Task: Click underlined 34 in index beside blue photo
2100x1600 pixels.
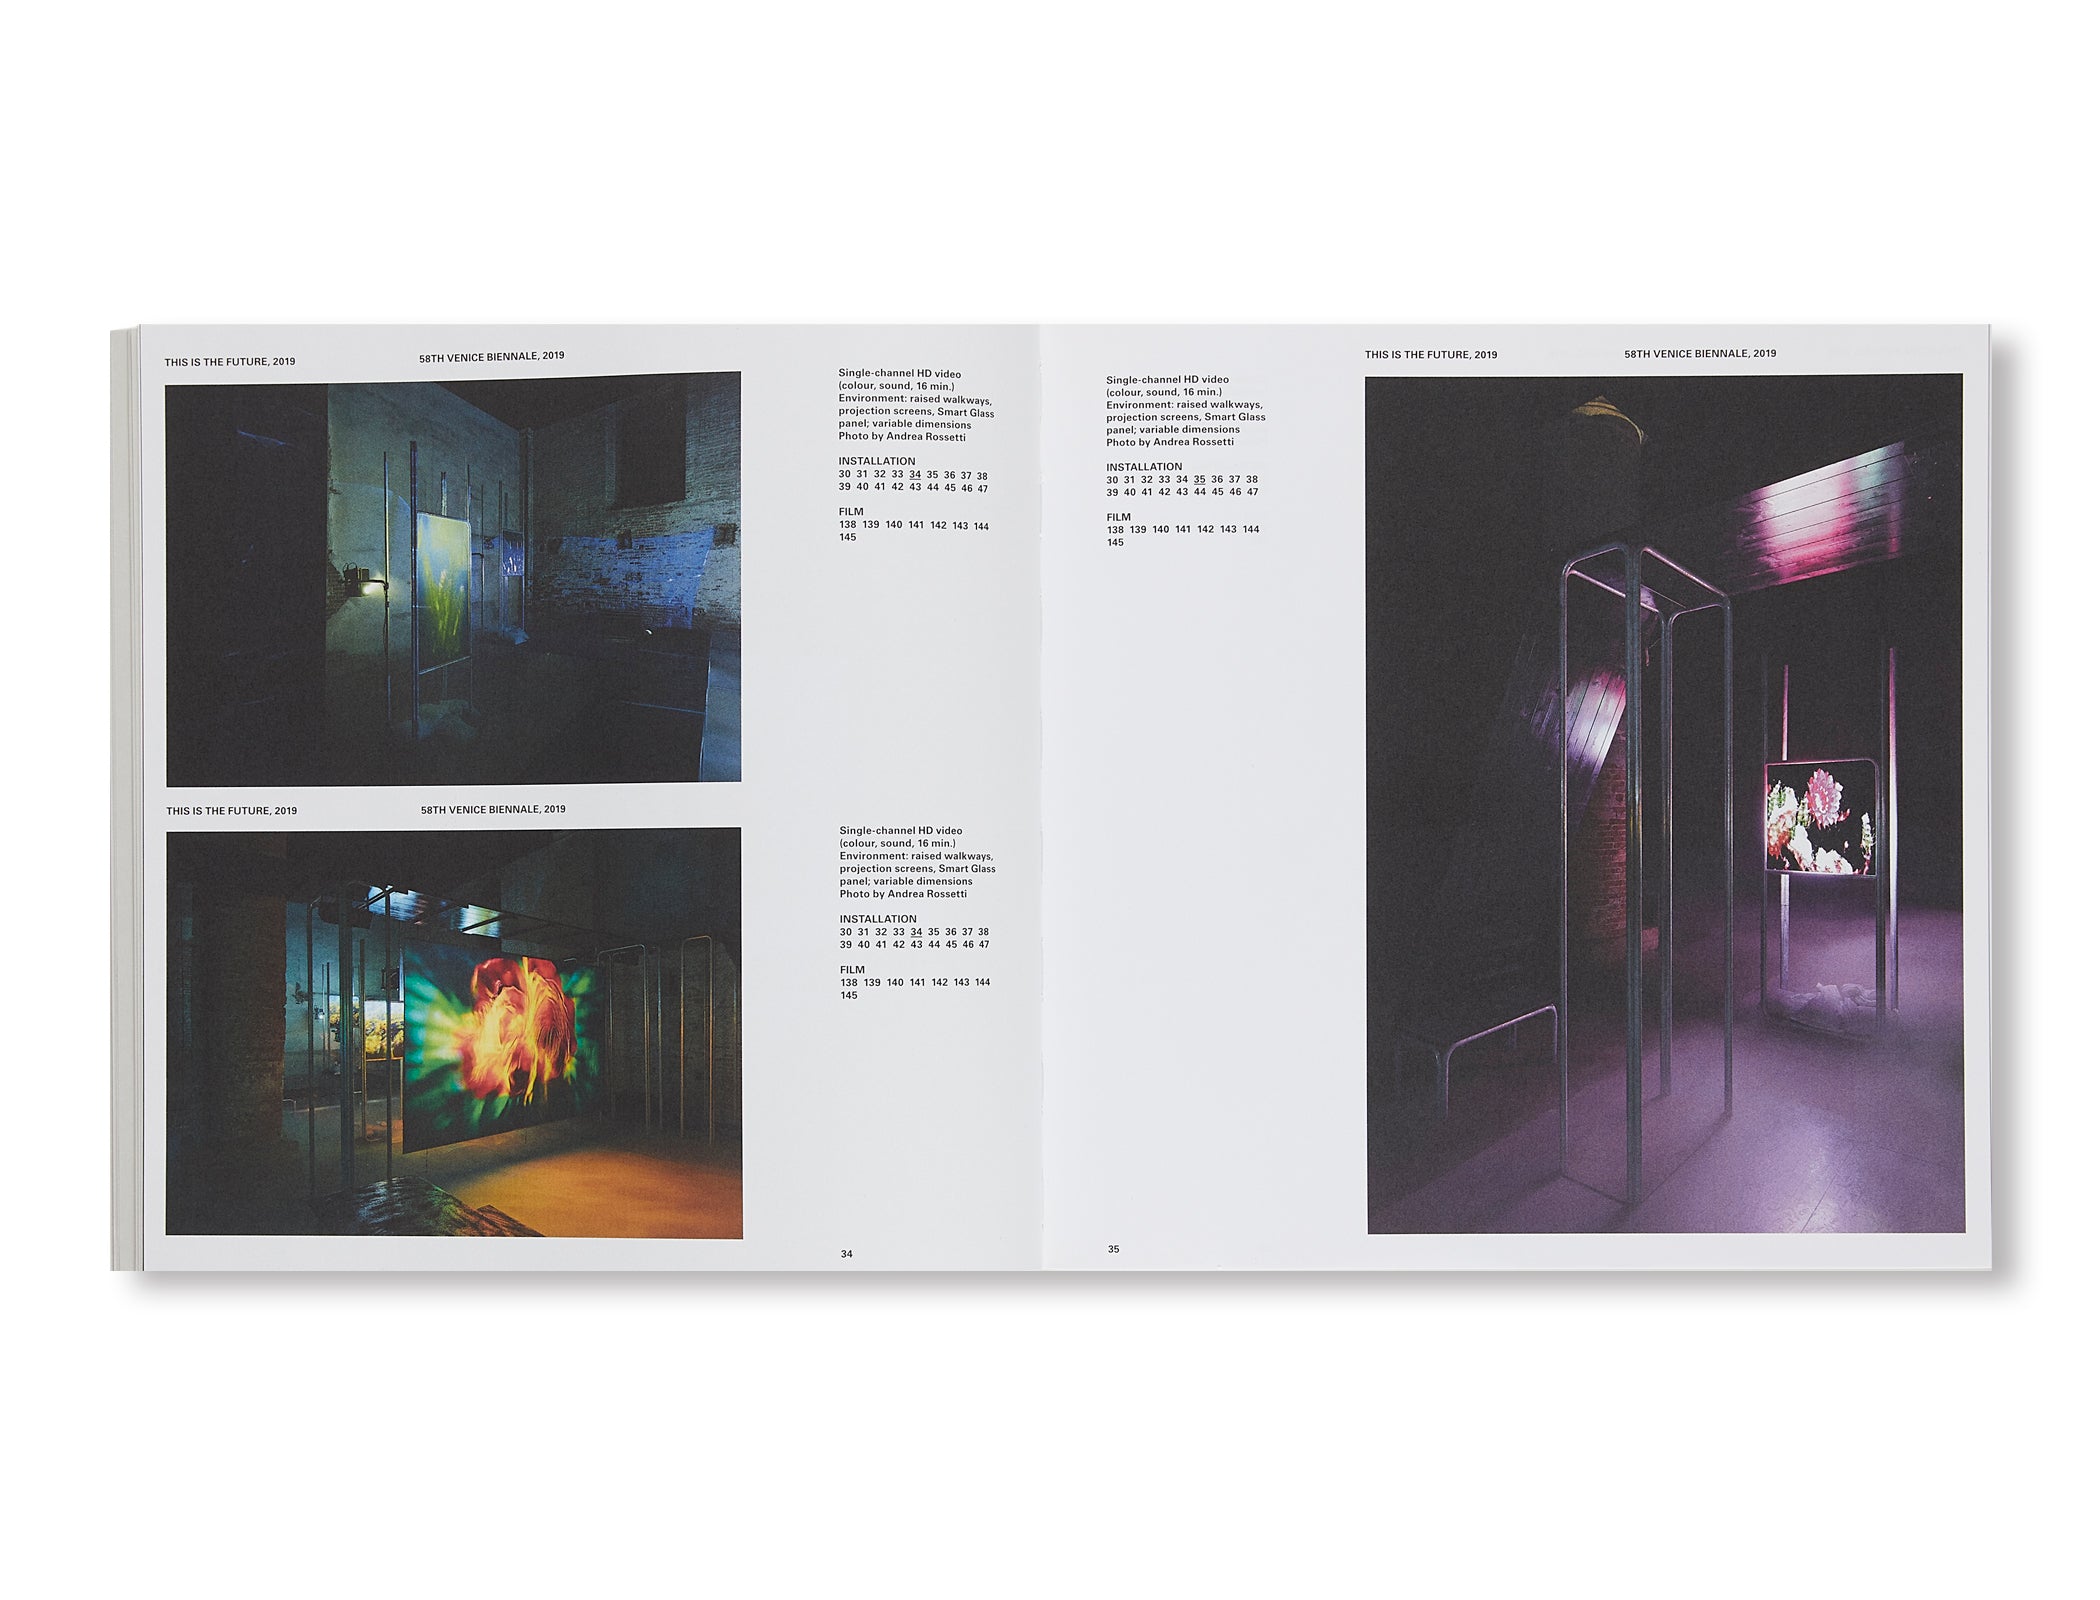Action: [915, 475]
